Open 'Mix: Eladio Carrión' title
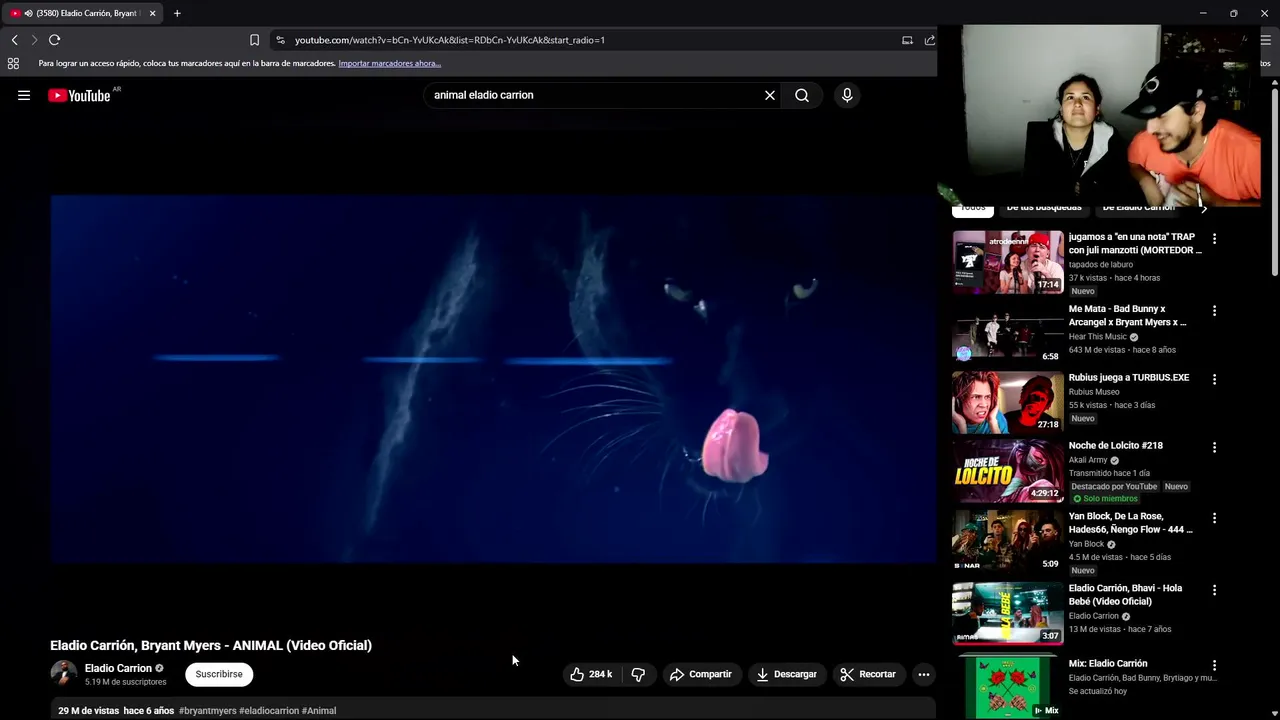 (1108, 663)
